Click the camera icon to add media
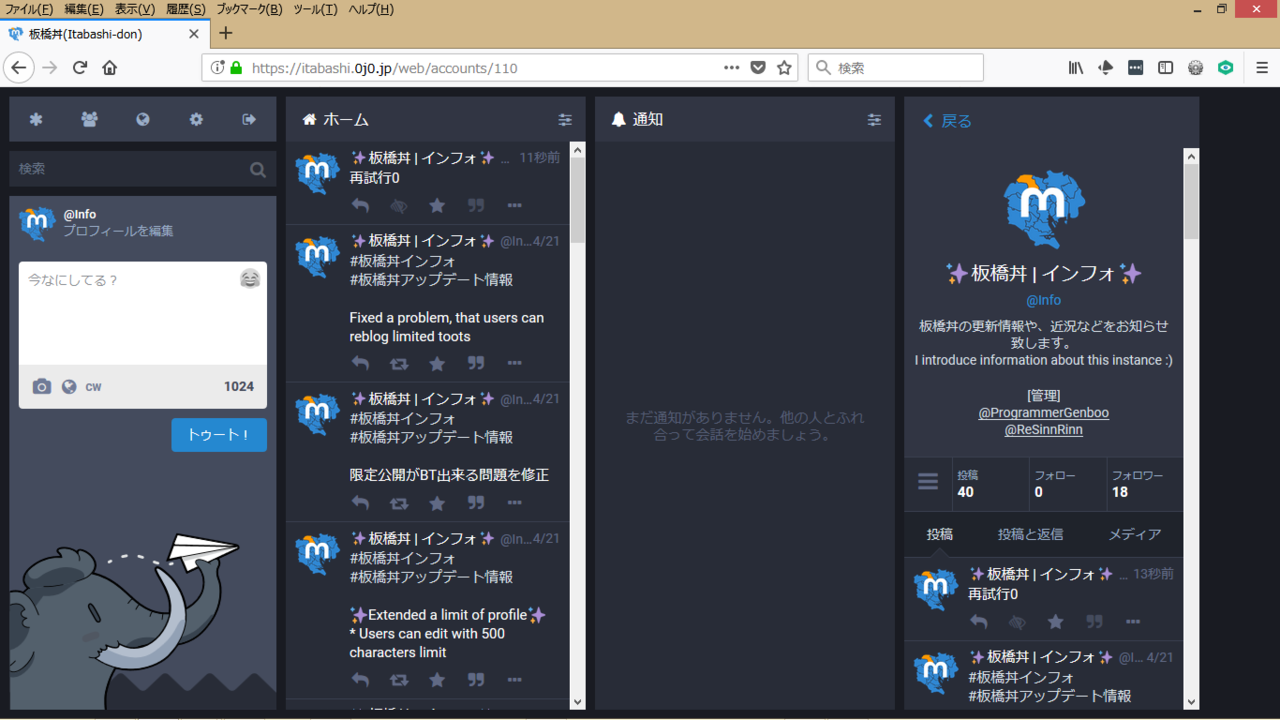 point(41,387)
